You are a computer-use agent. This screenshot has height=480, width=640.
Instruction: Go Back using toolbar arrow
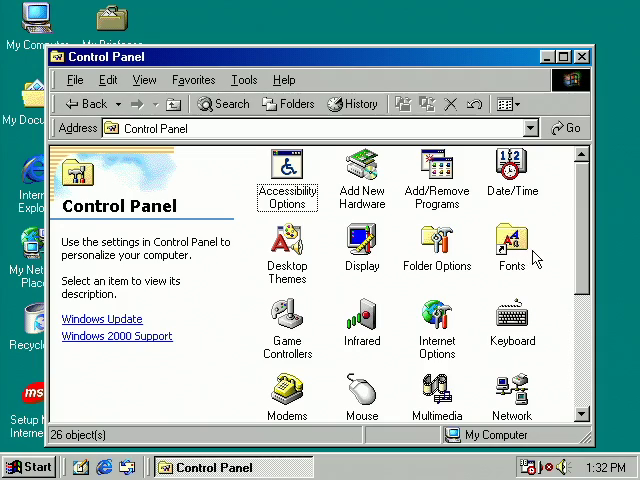pyautogui.click(x=87, y=104)
